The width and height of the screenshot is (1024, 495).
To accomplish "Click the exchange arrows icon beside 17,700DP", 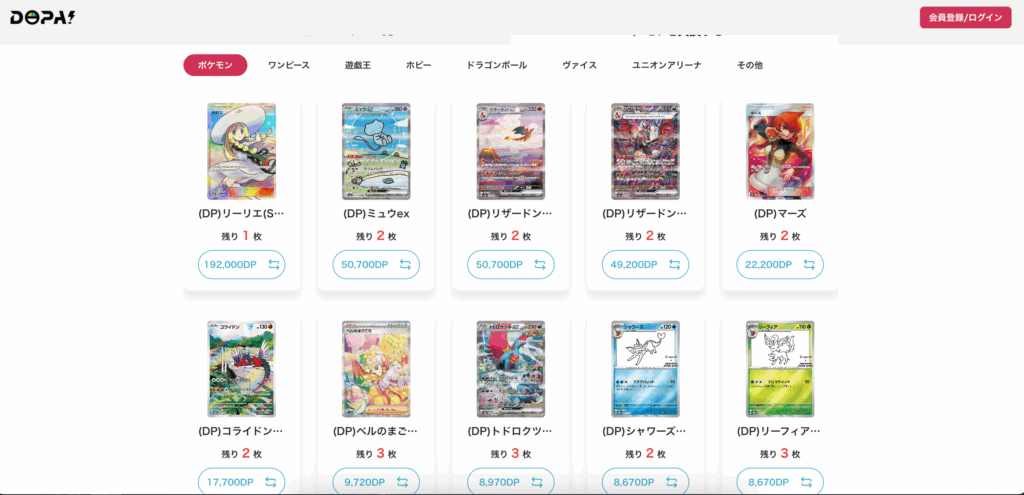I will [x=270, y=482].
